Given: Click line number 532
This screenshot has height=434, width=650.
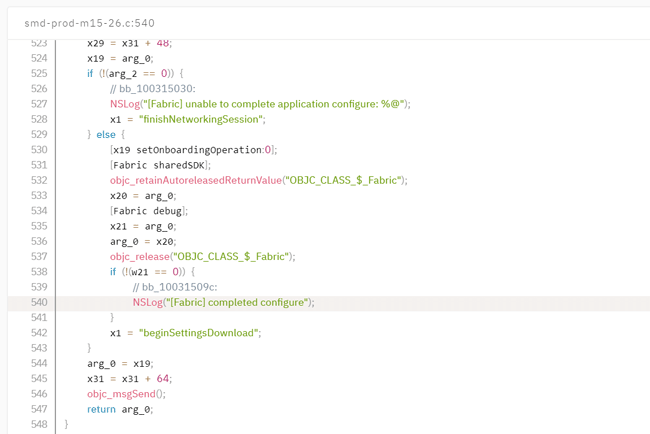Looking at the screenshot, I should pyautogui.click(x=39, y=180).
